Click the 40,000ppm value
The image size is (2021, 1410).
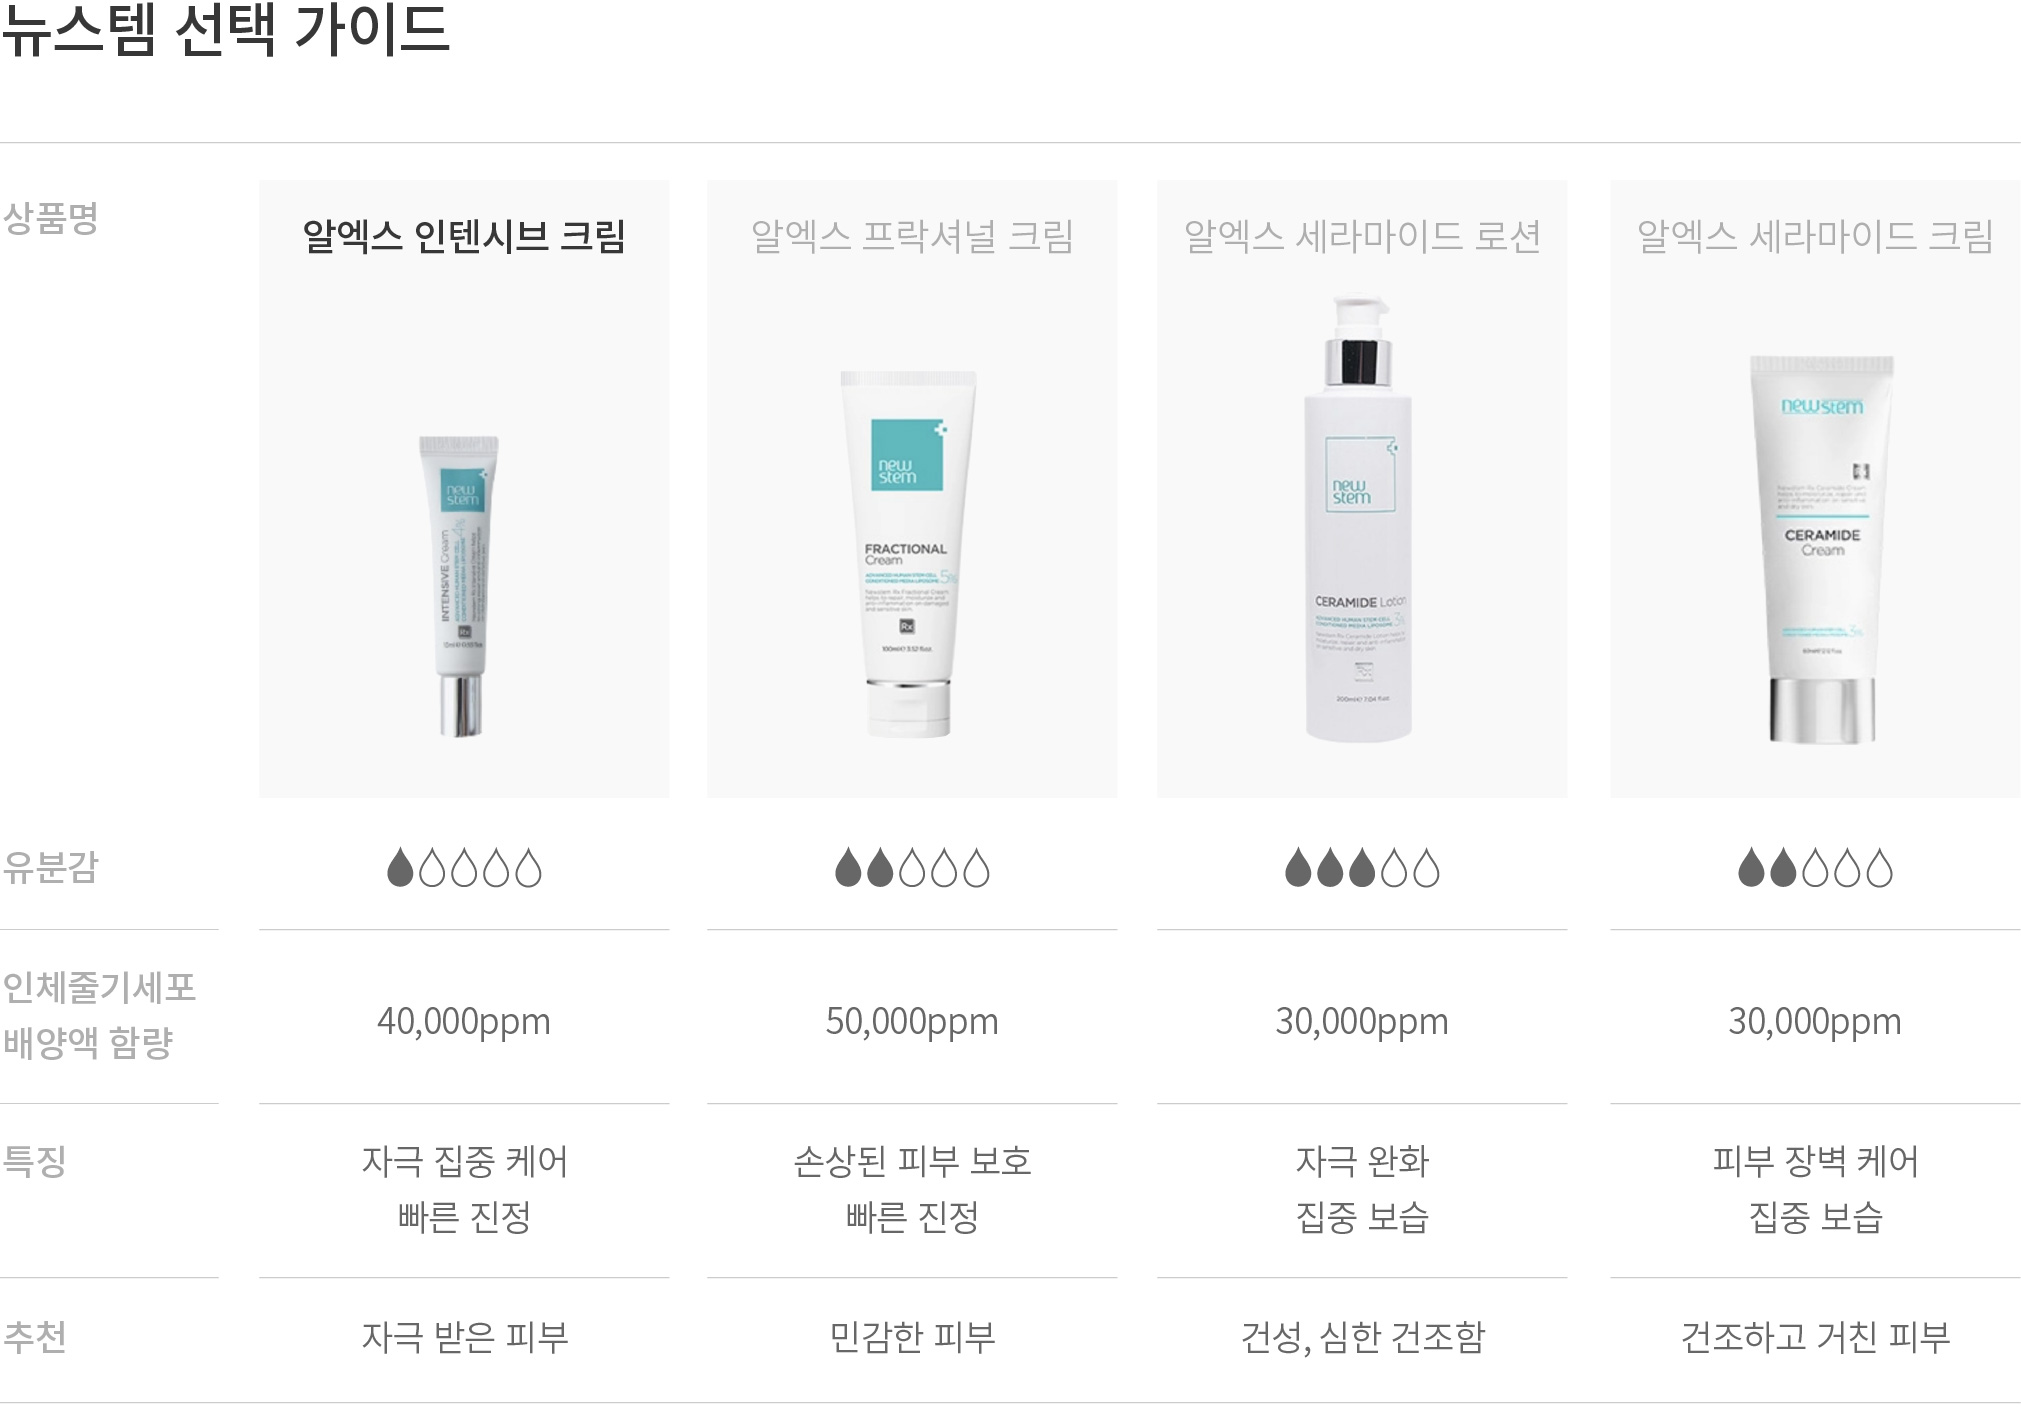[x=464, y=1022]
